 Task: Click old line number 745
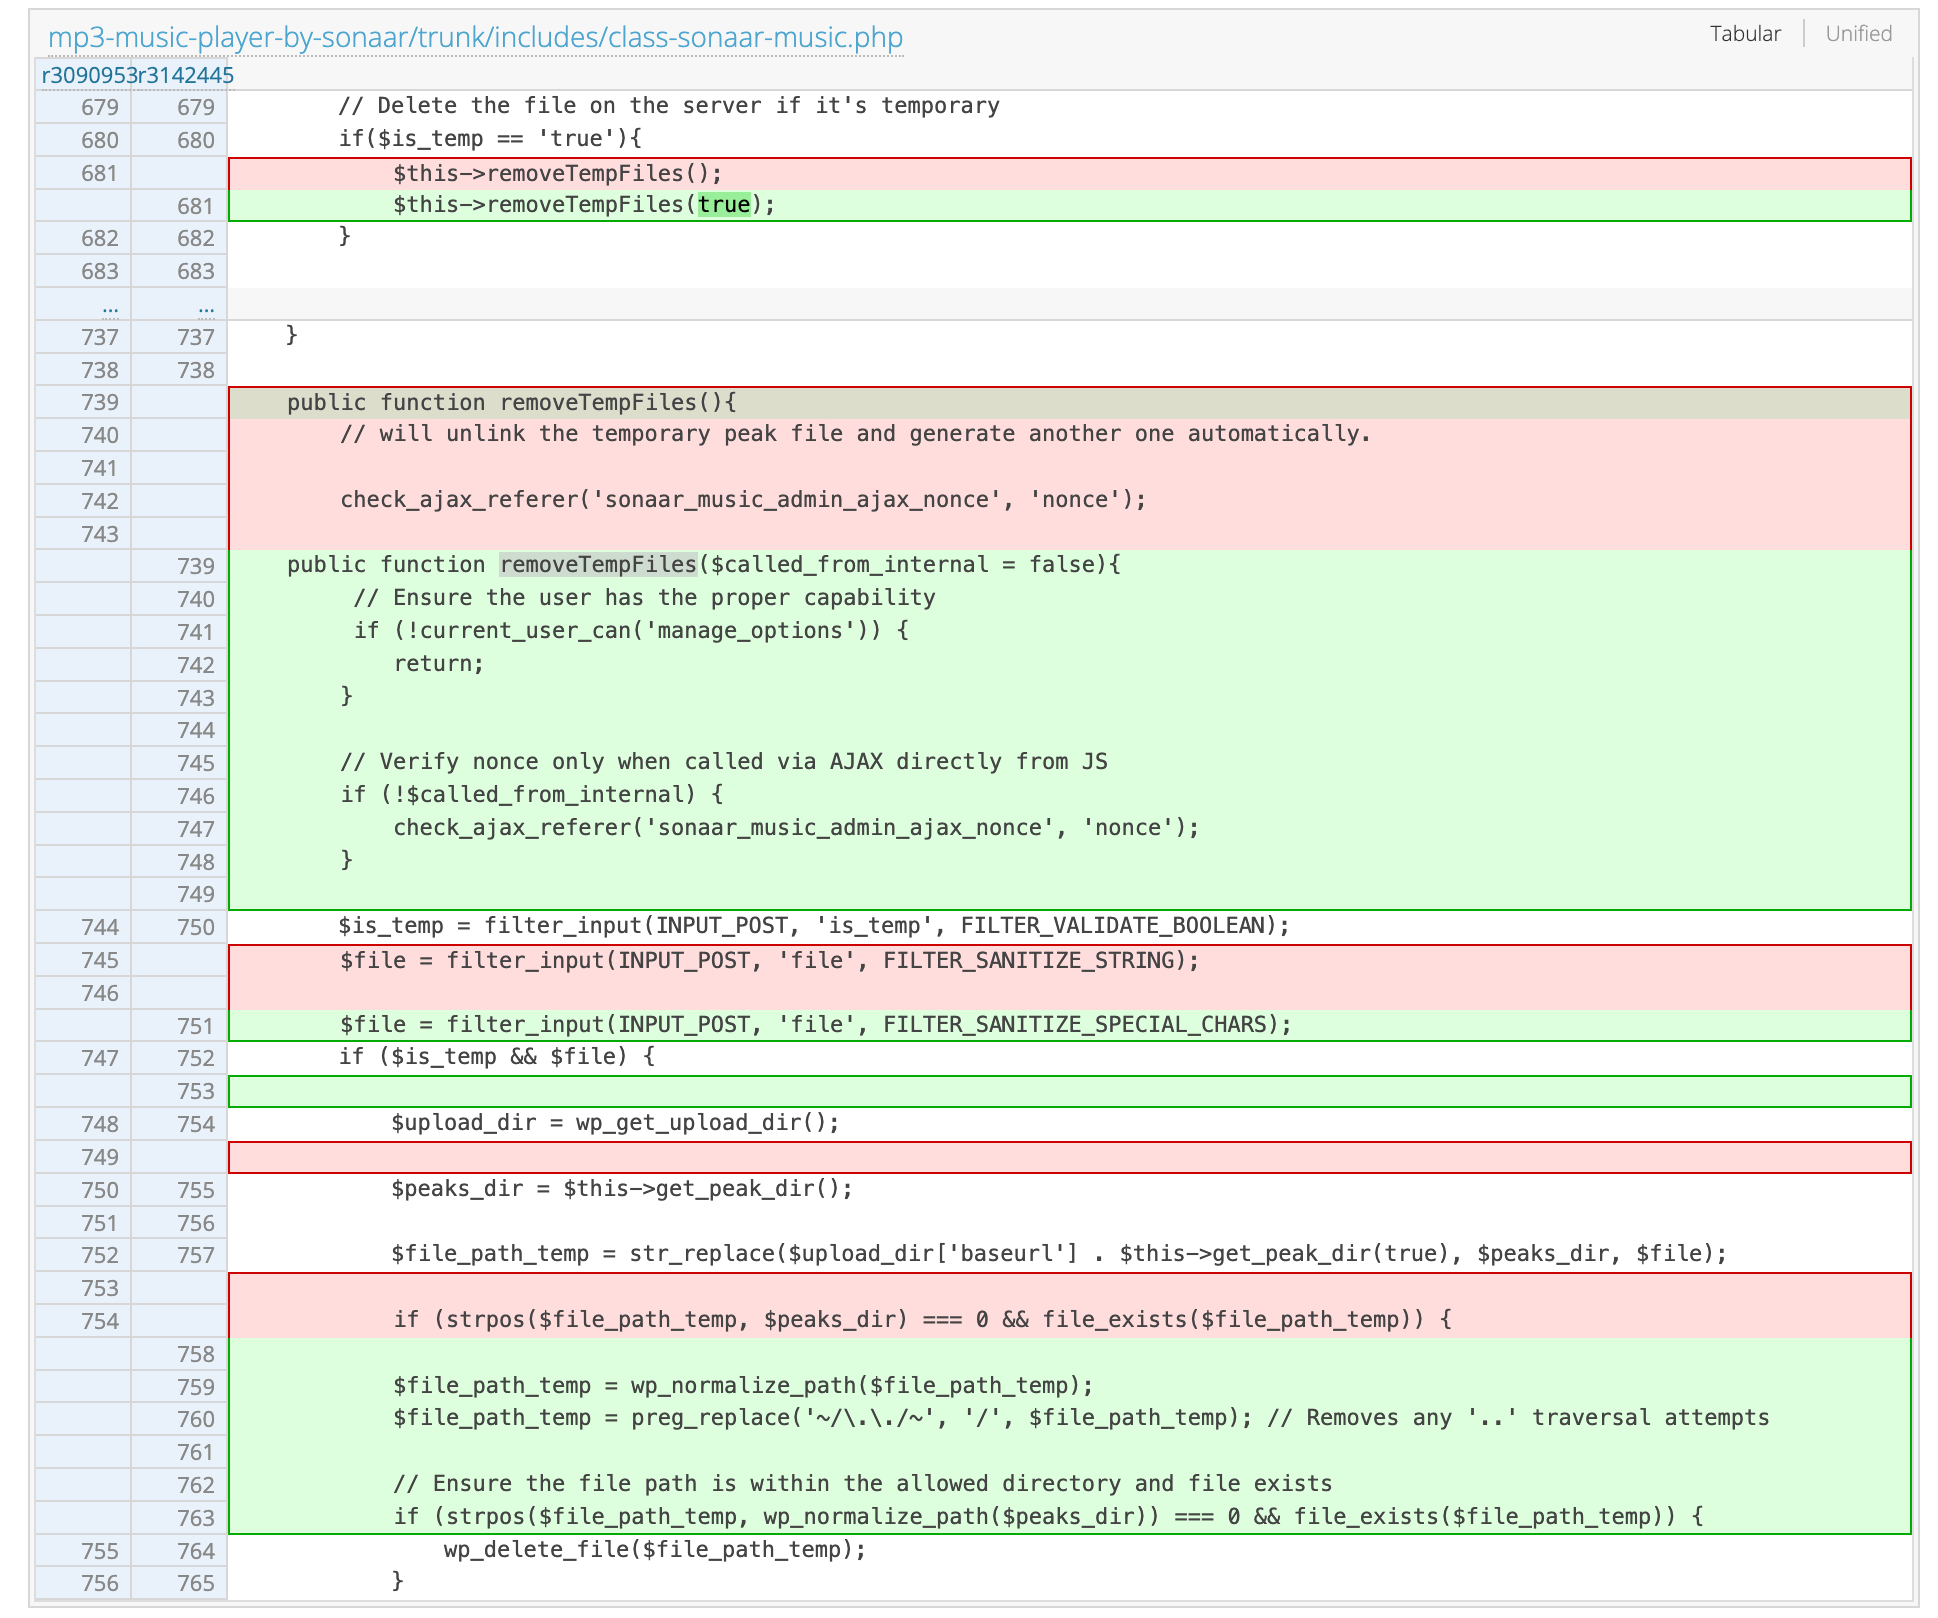point(99,961)
